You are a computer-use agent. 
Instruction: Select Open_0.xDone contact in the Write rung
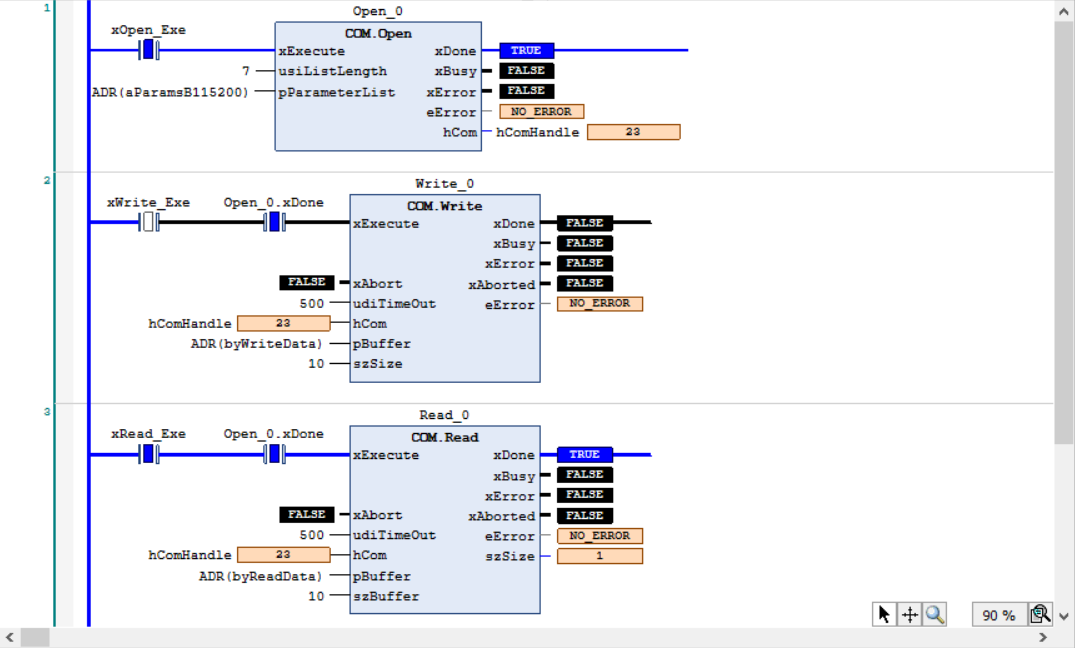[274, 222]
